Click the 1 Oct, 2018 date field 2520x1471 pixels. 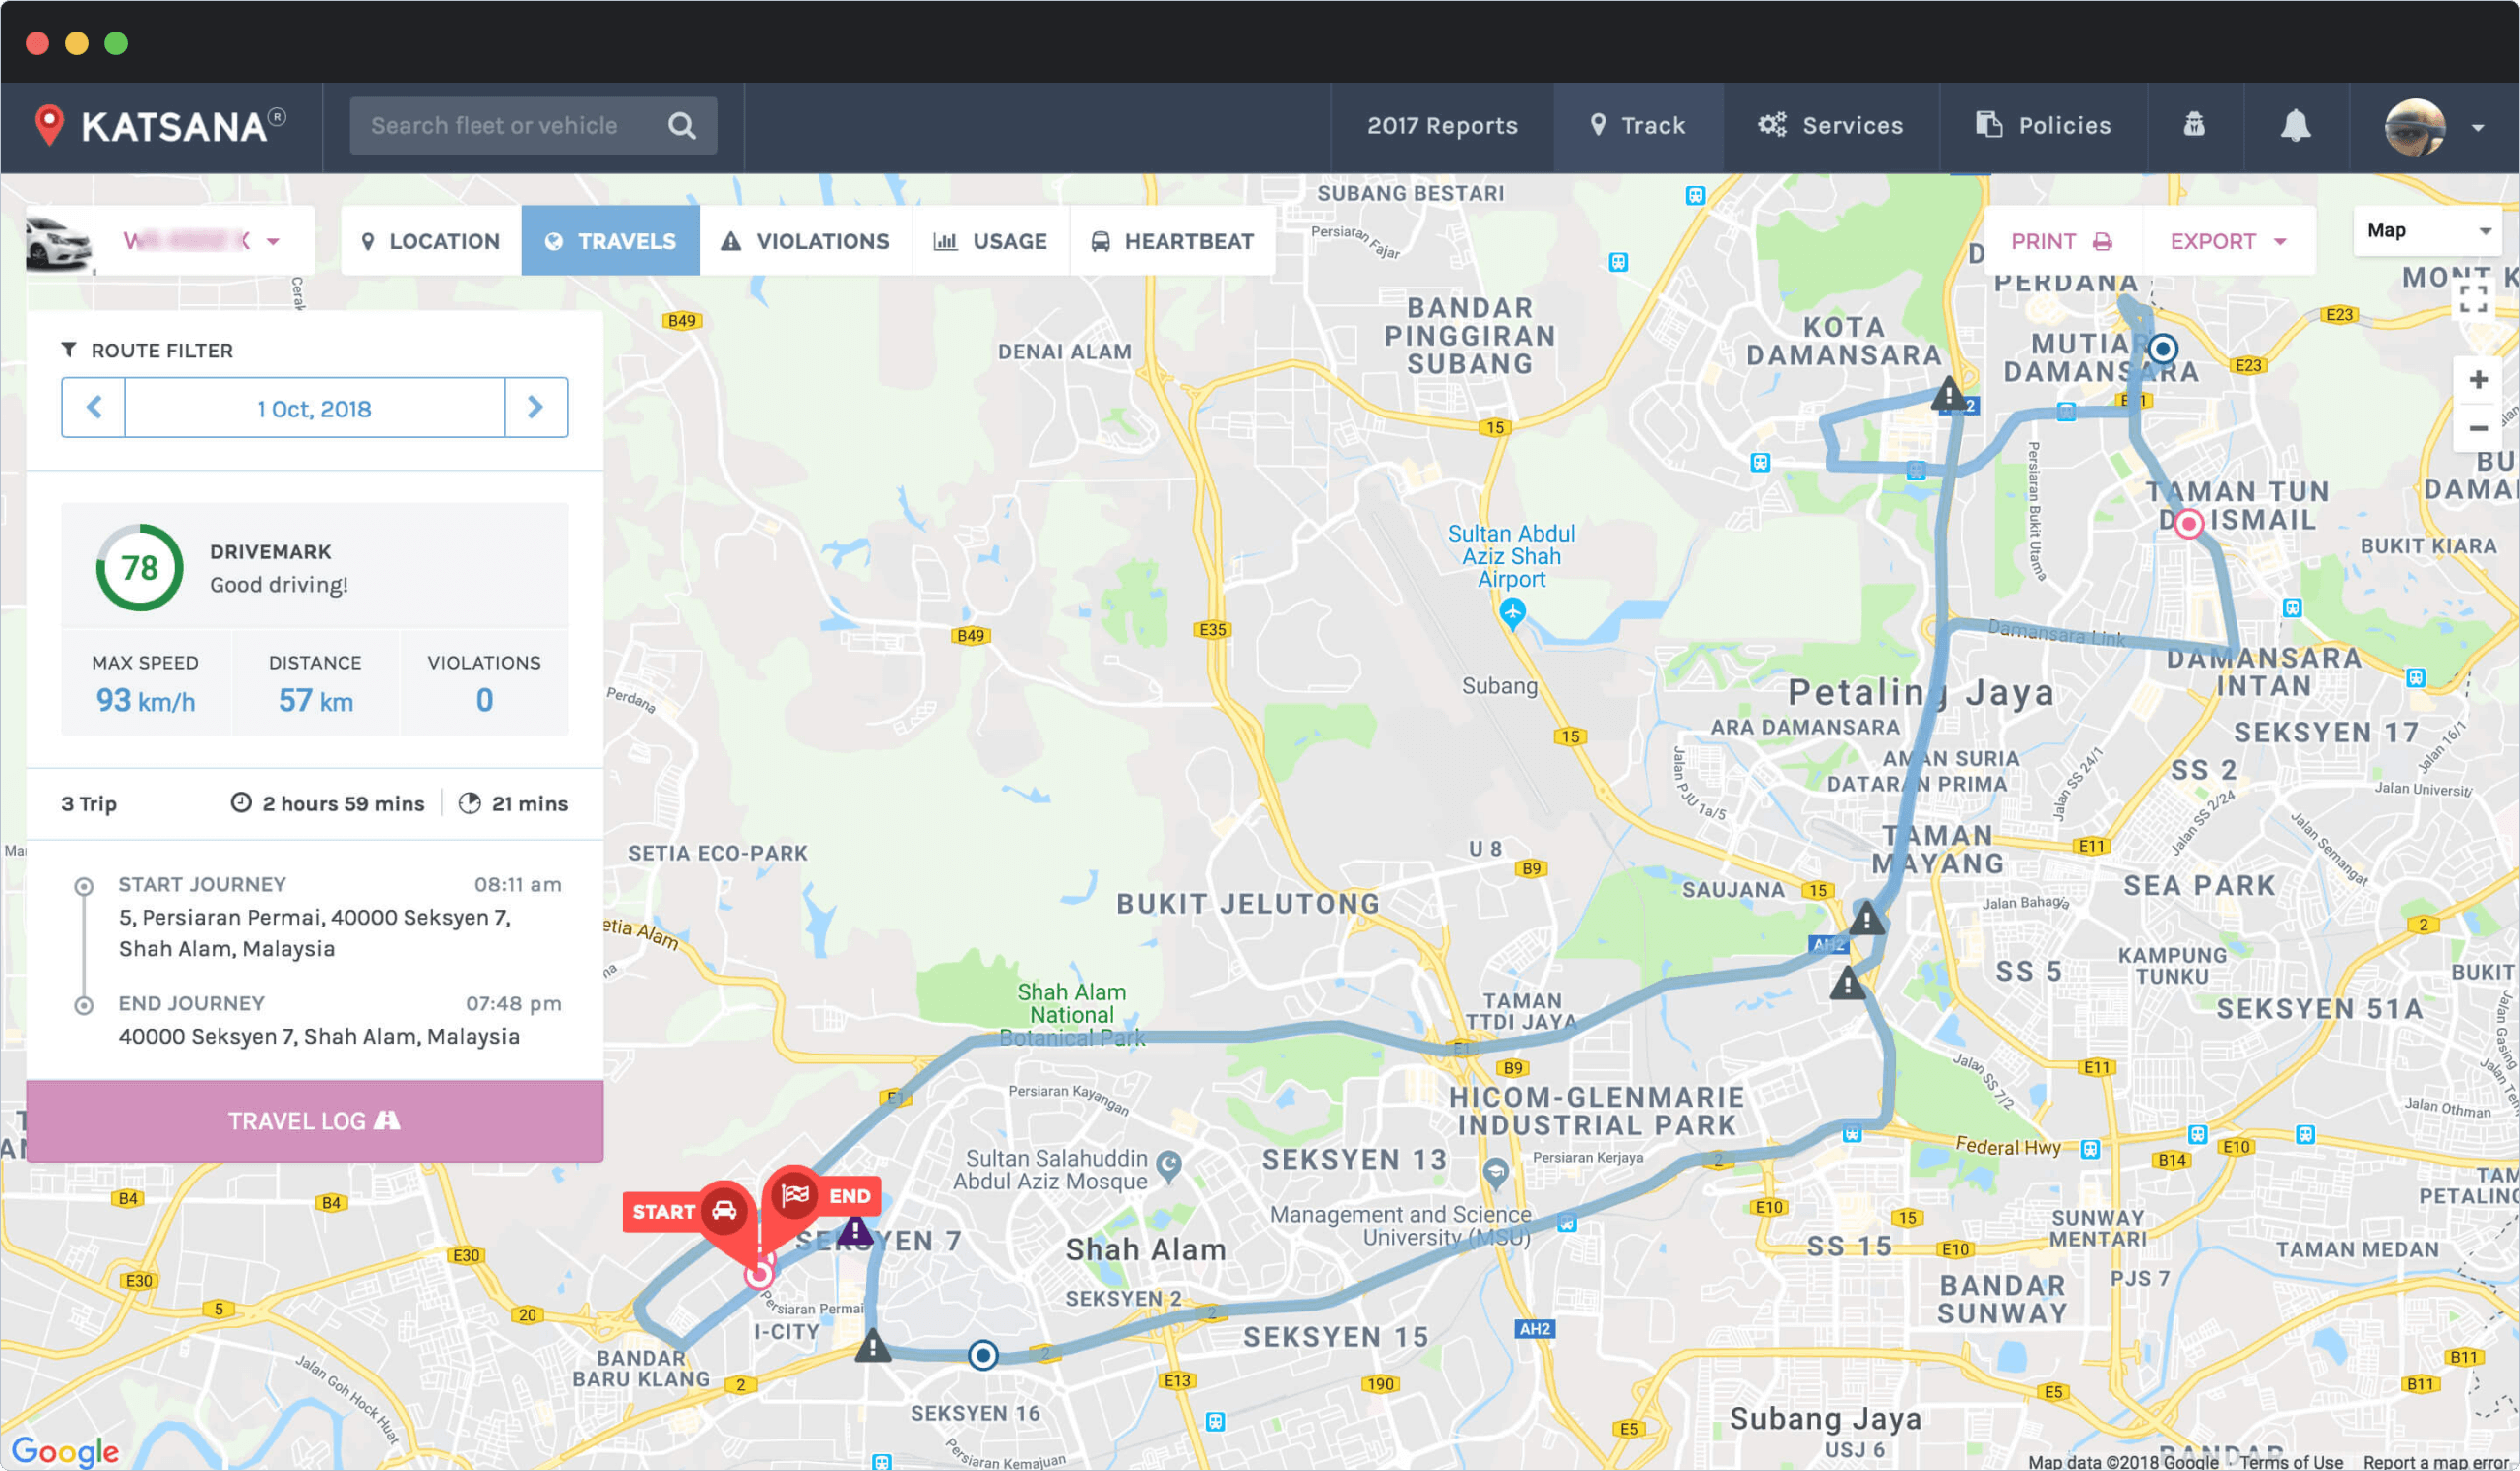coord(314,408)
